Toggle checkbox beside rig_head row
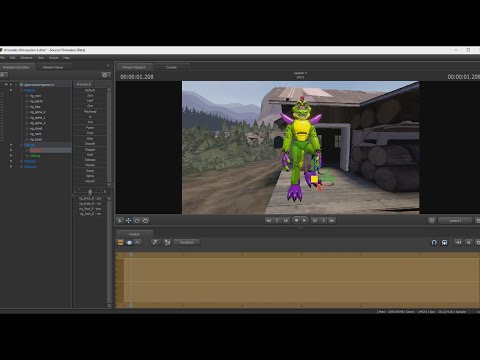The image size is (480, 360). 2,139
